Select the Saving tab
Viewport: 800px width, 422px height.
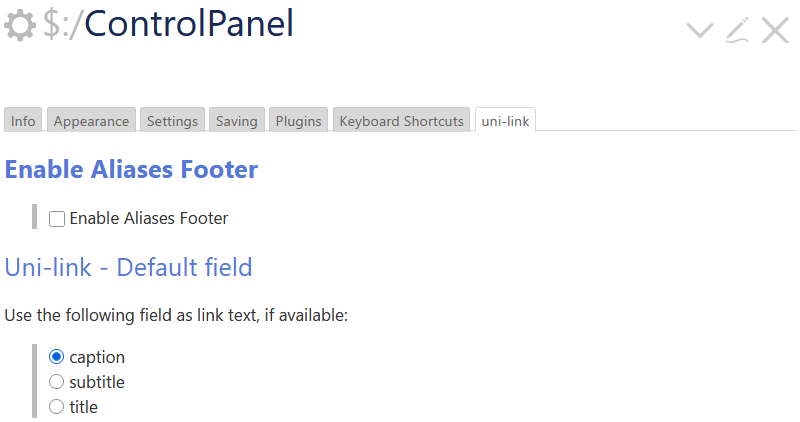click(x=237, y=121)
